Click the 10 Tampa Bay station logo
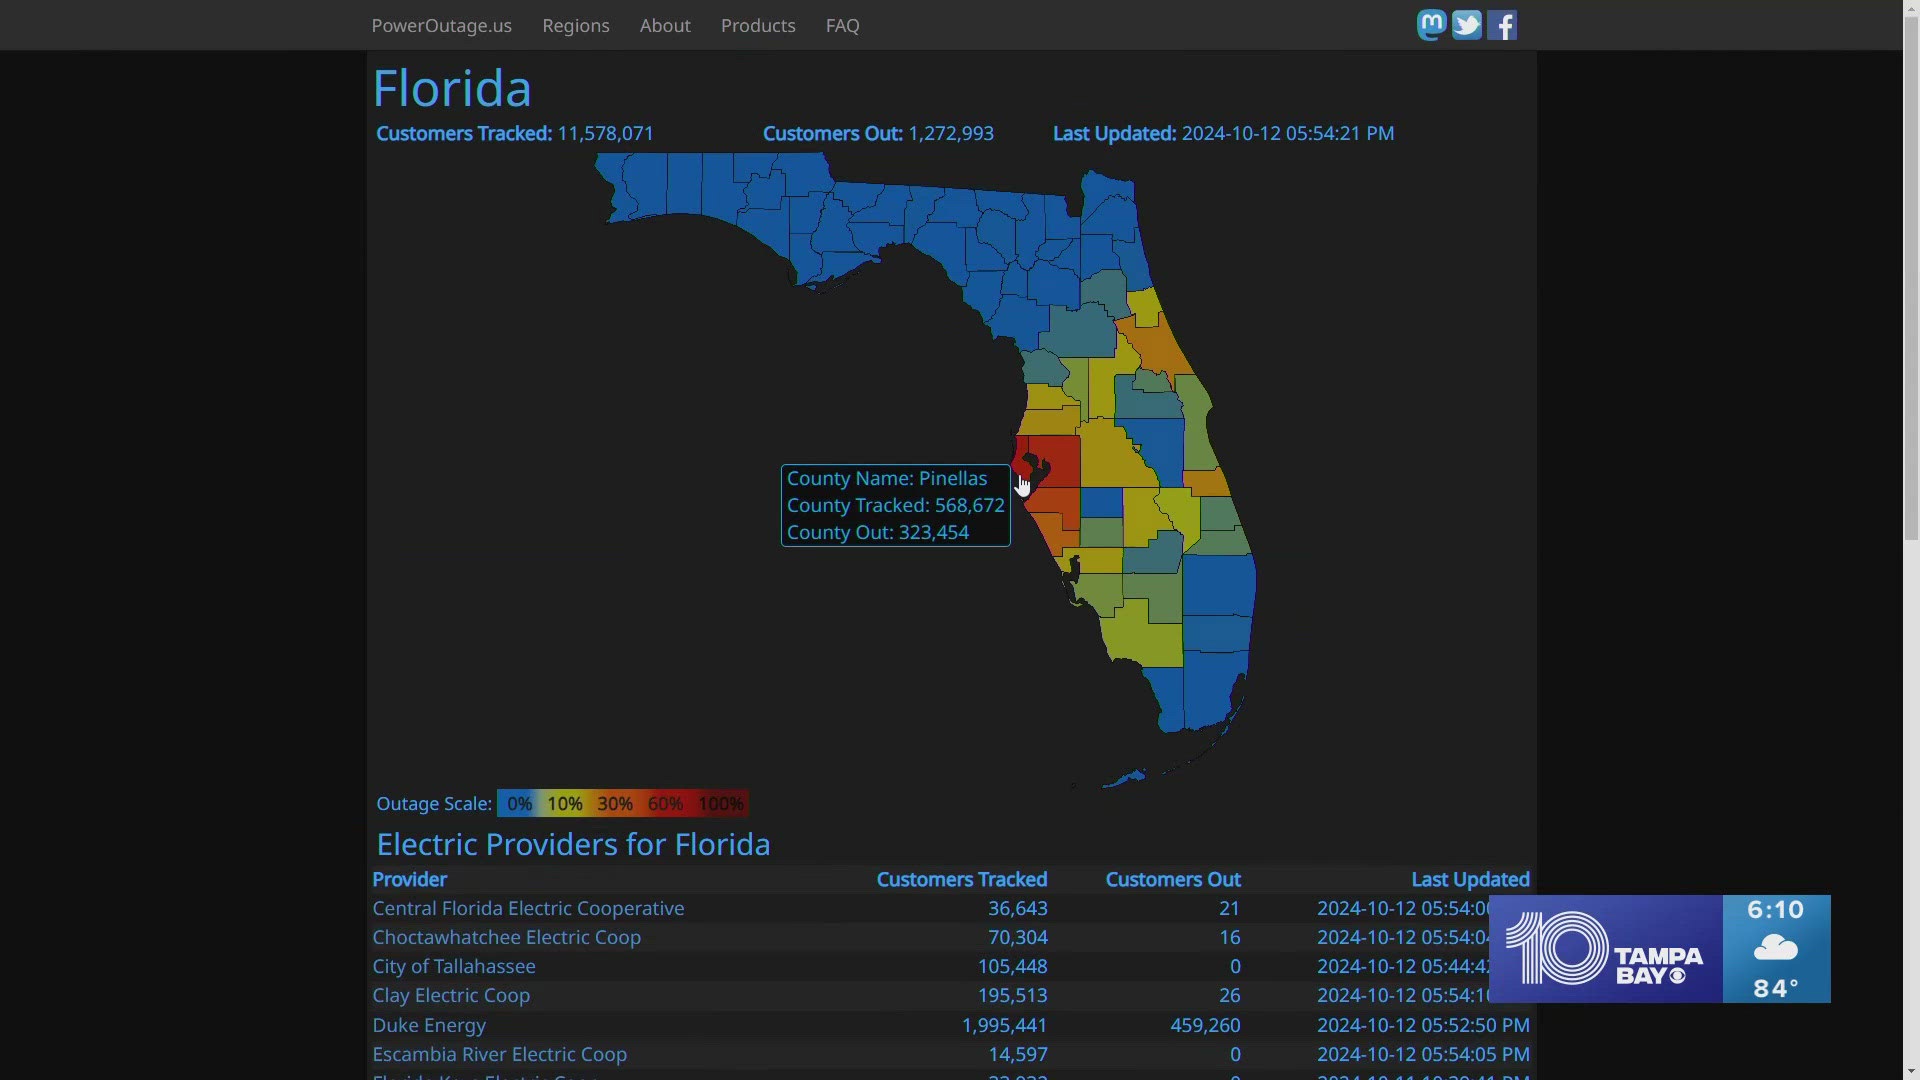 pos(1605,949)
